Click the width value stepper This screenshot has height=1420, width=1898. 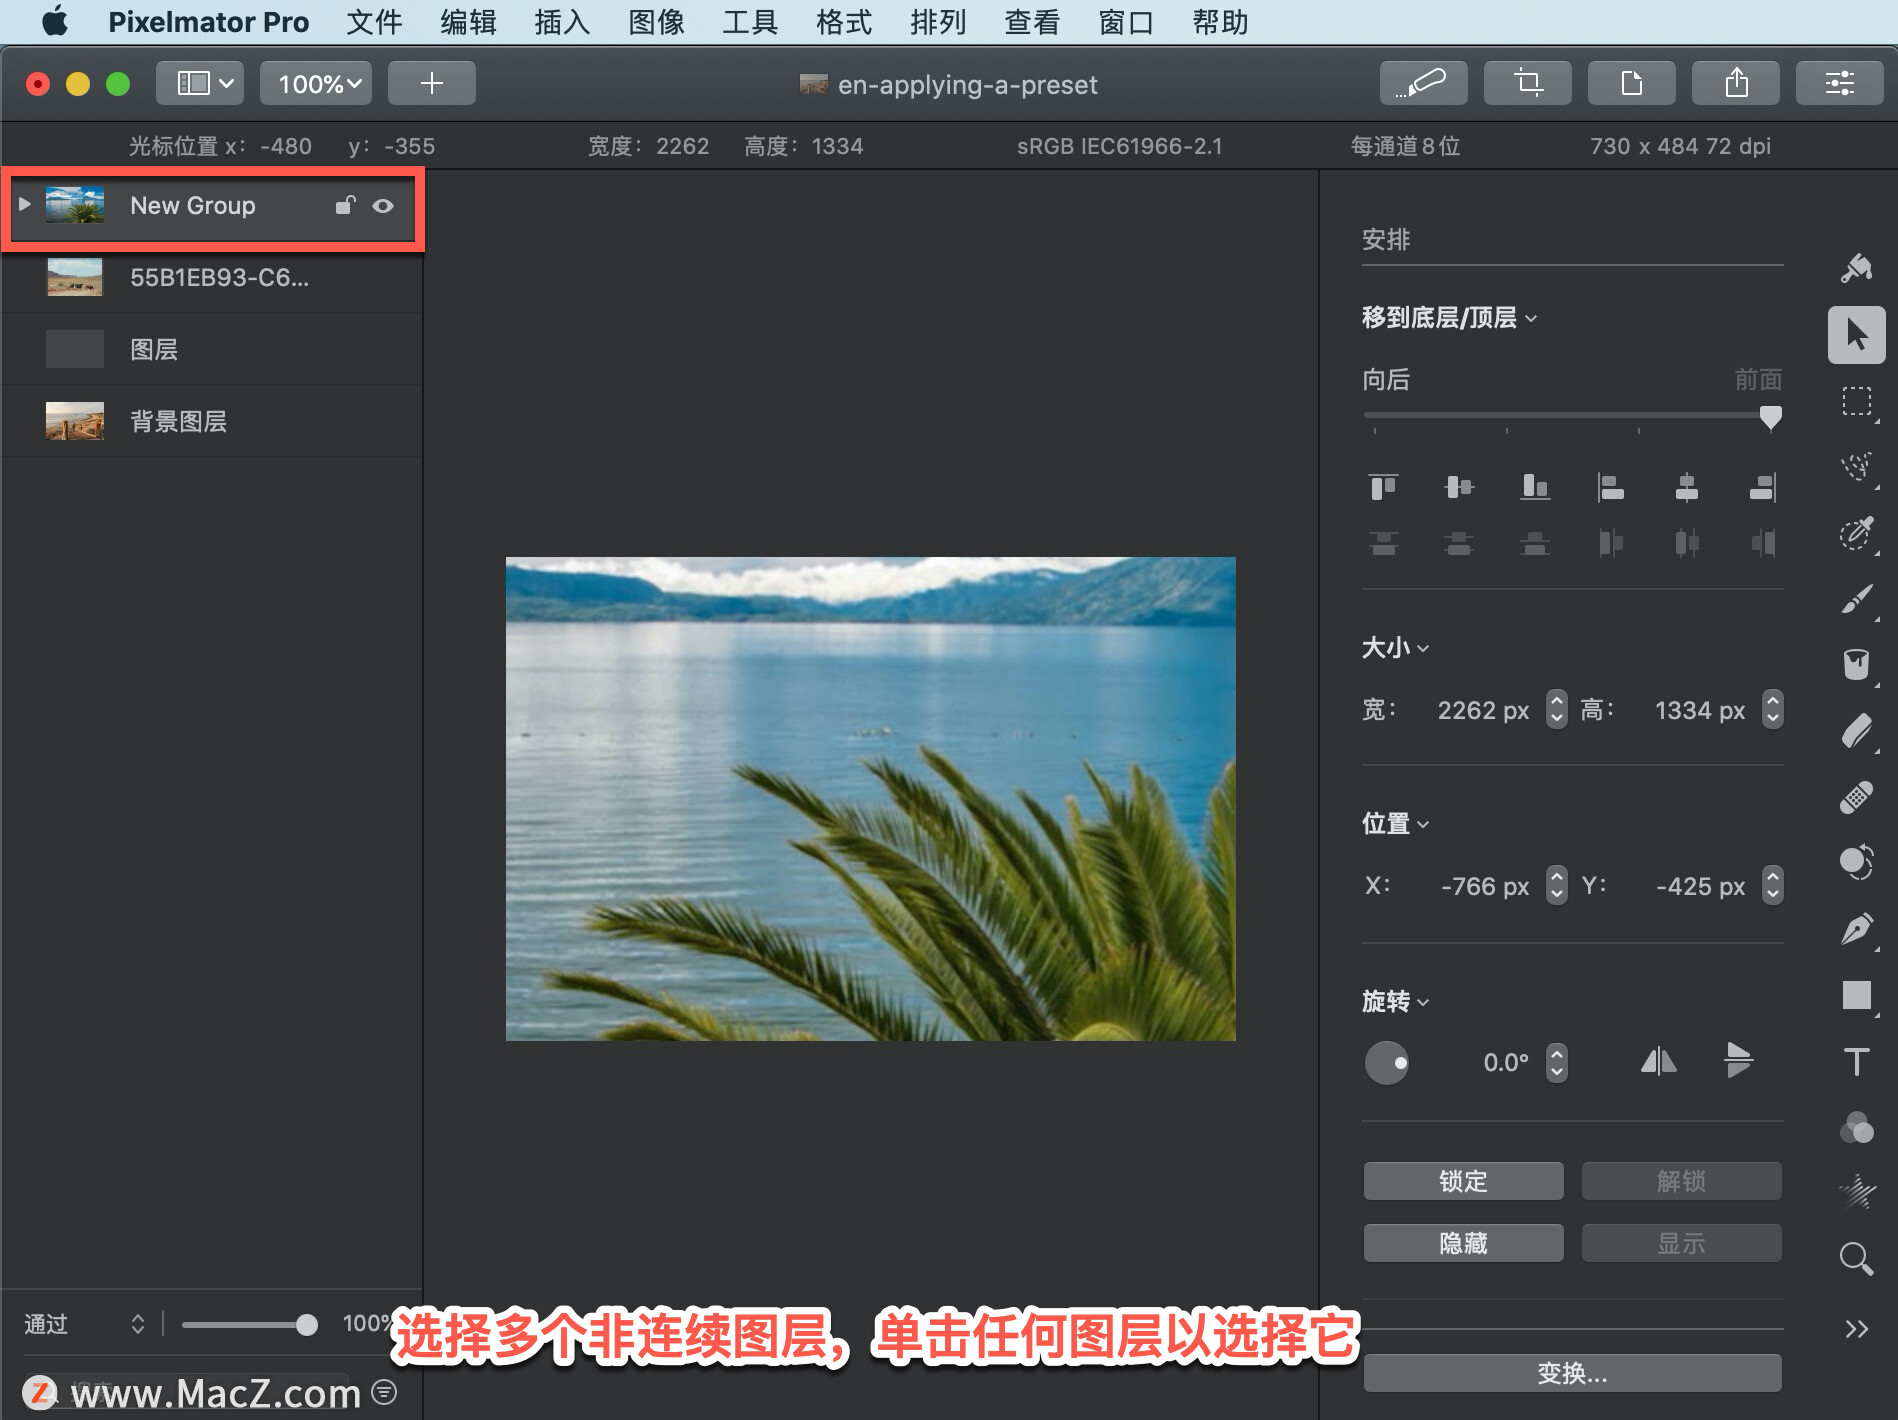tap(1556, 710)
